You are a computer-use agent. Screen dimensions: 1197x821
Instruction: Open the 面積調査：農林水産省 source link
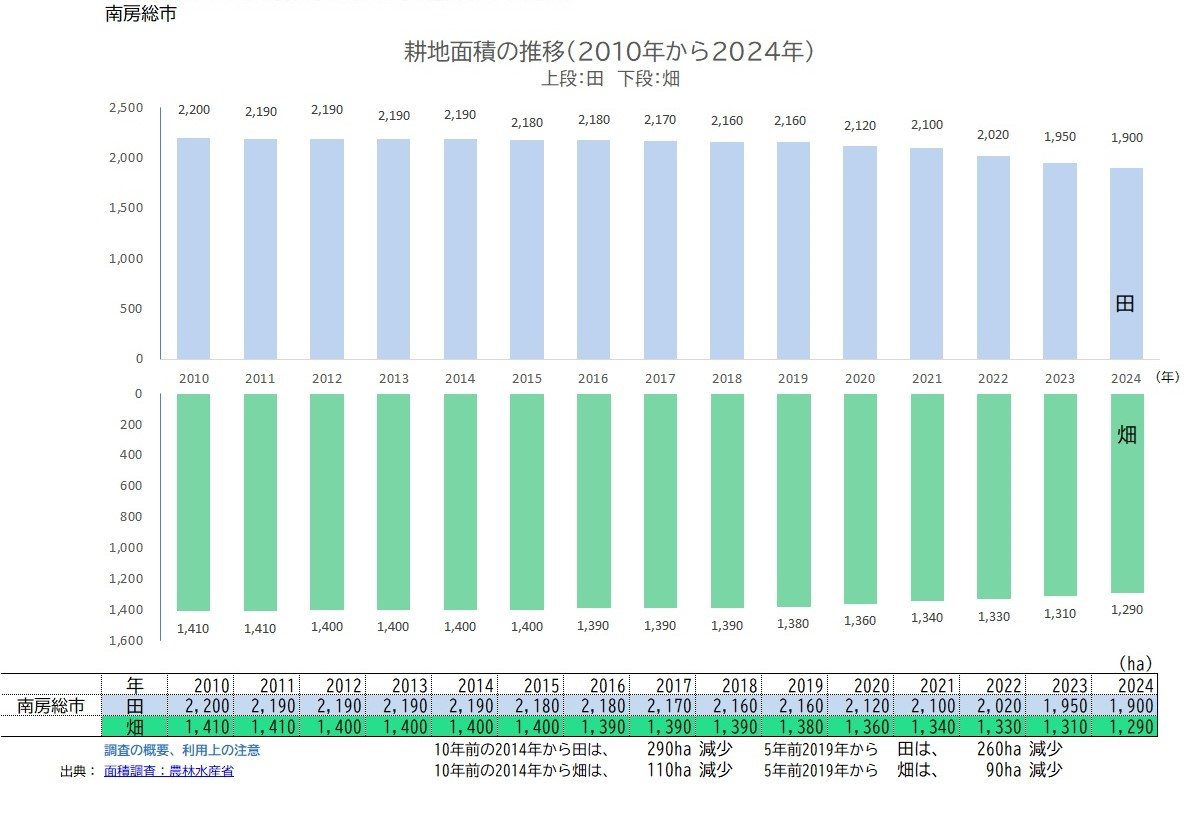[168, 771]
